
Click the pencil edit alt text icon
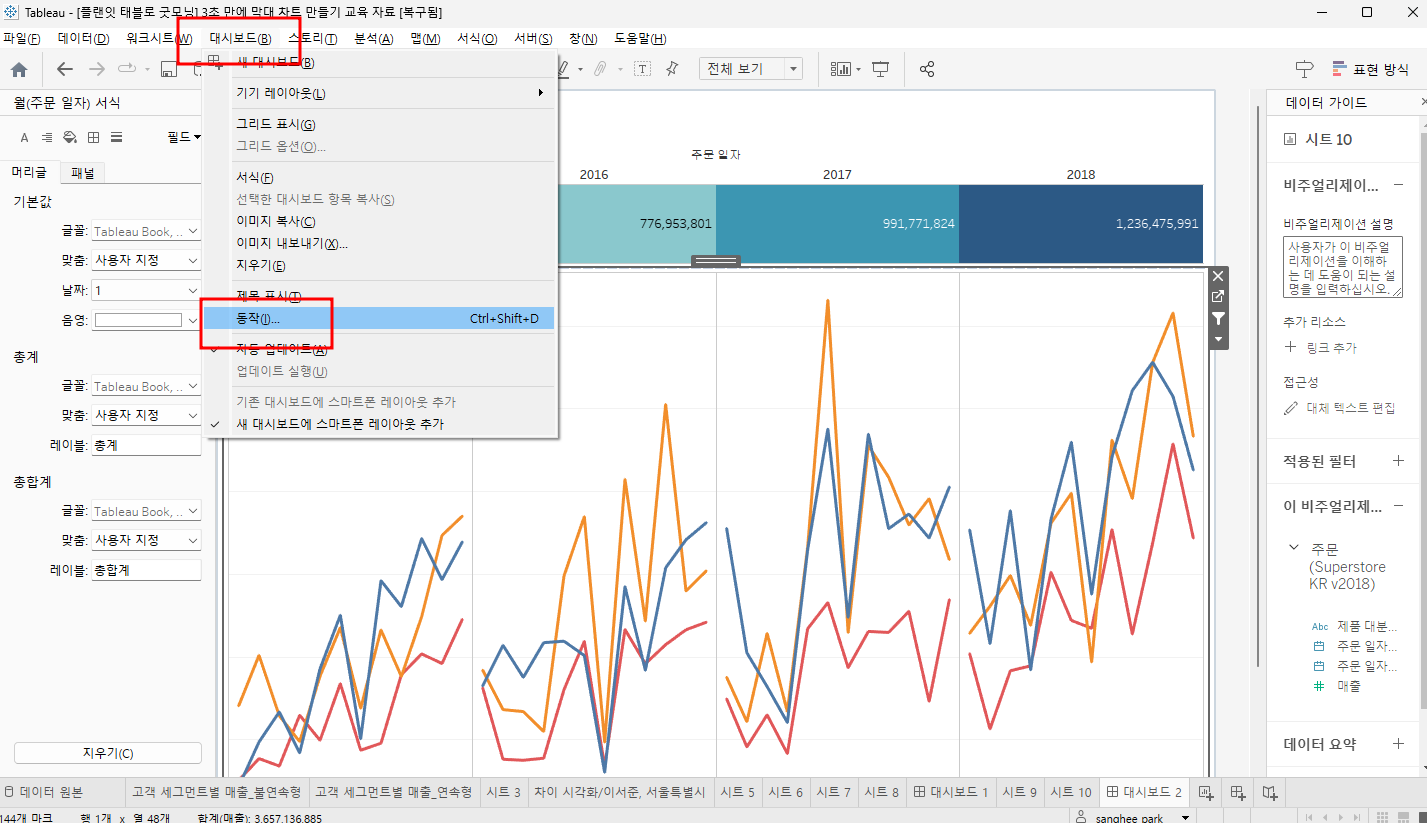click(1291, 408)
